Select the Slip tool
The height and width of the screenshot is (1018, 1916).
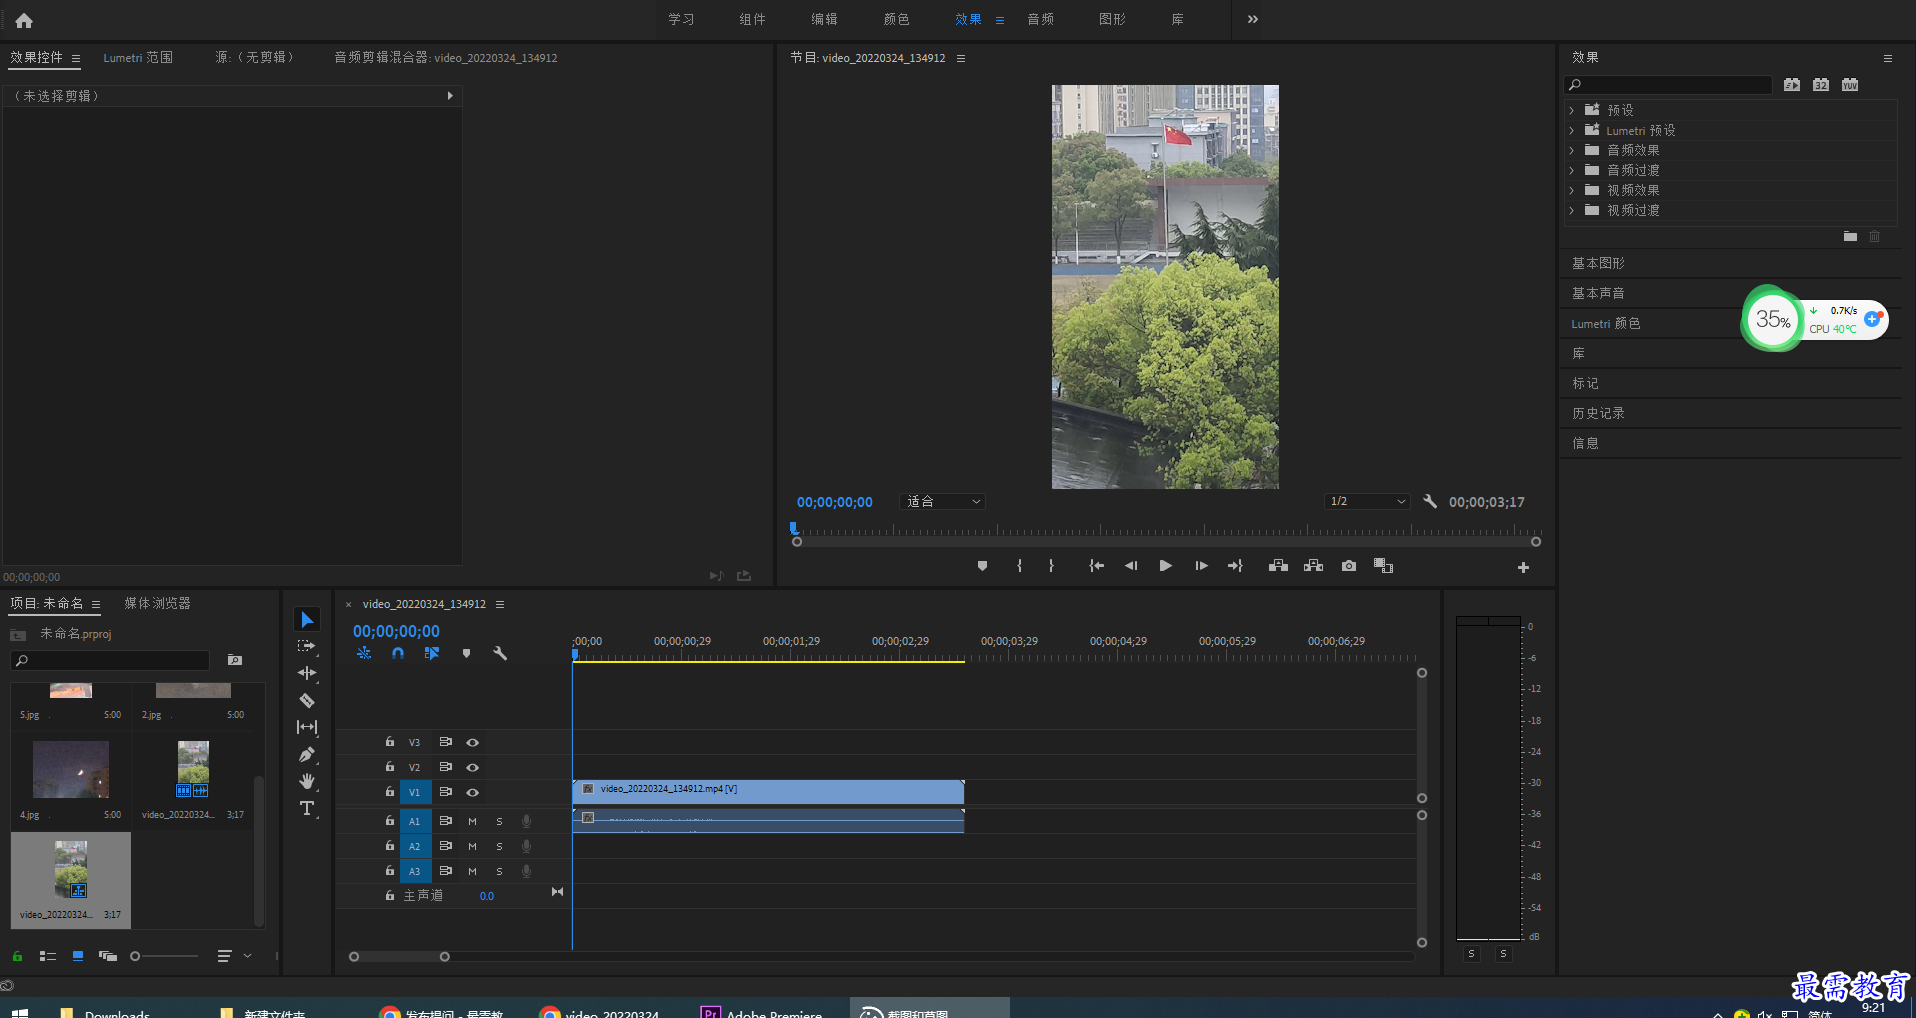pos(307,727)
